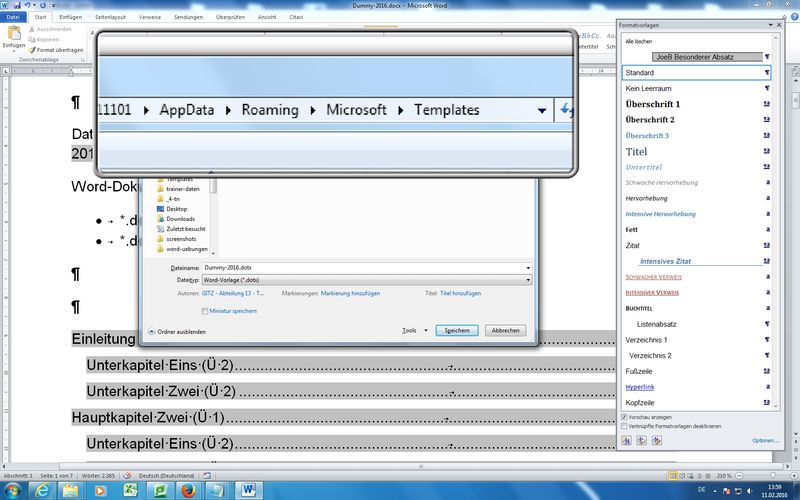Open the Einfügen paste dropdown arrow
This screenshot has height=500, width=800.
pos(14,52)
